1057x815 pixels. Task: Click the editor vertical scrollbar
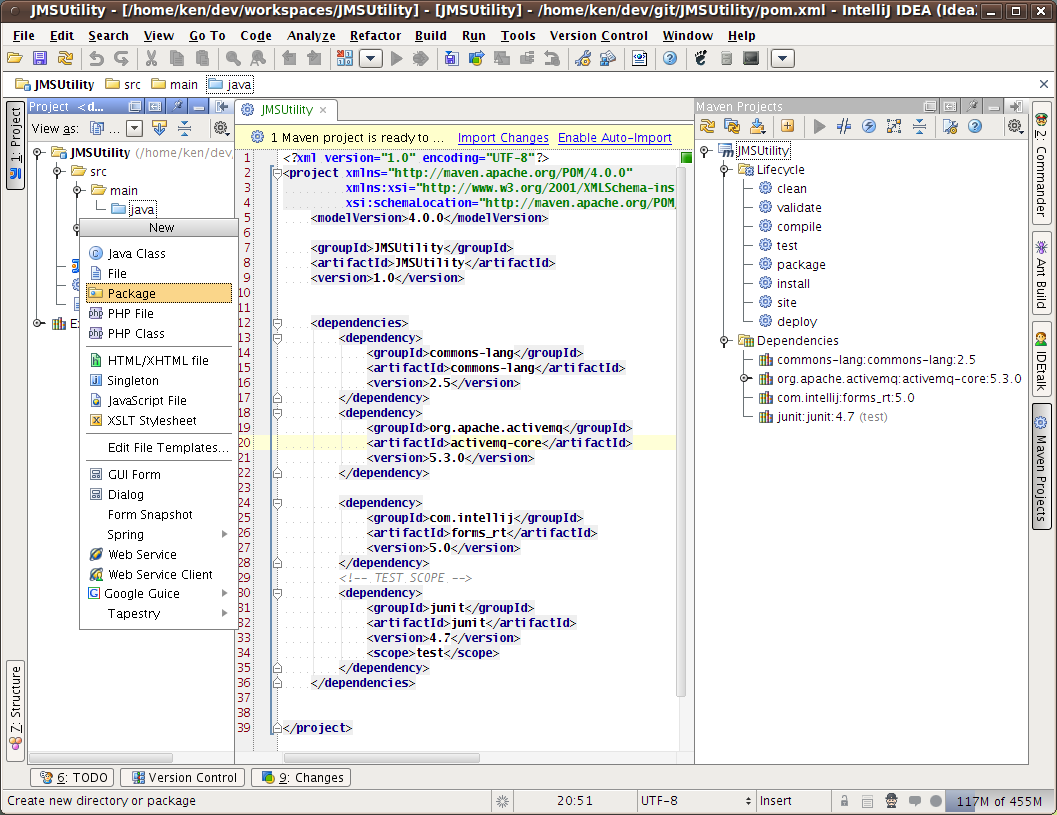pyautogui.click(x=681, y=431)
